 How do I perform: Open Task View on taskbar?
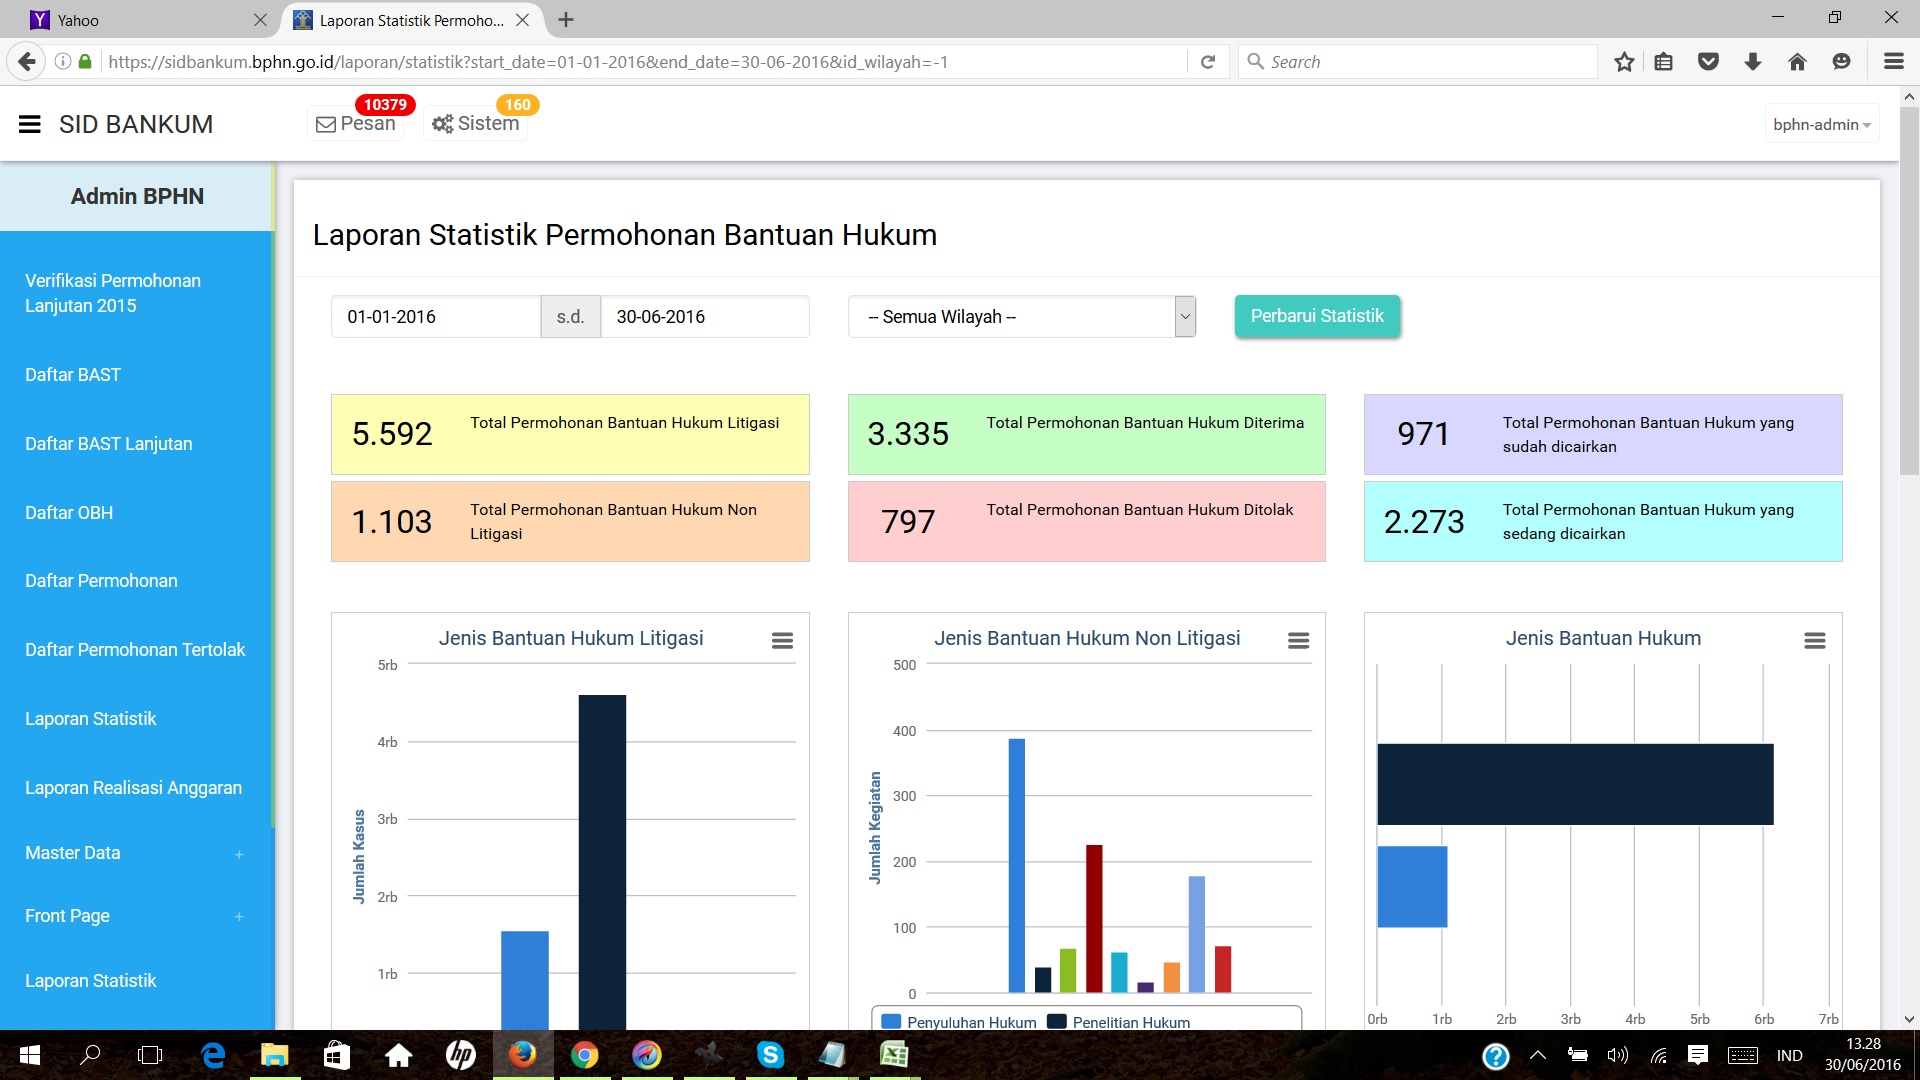click(150, 1055)
